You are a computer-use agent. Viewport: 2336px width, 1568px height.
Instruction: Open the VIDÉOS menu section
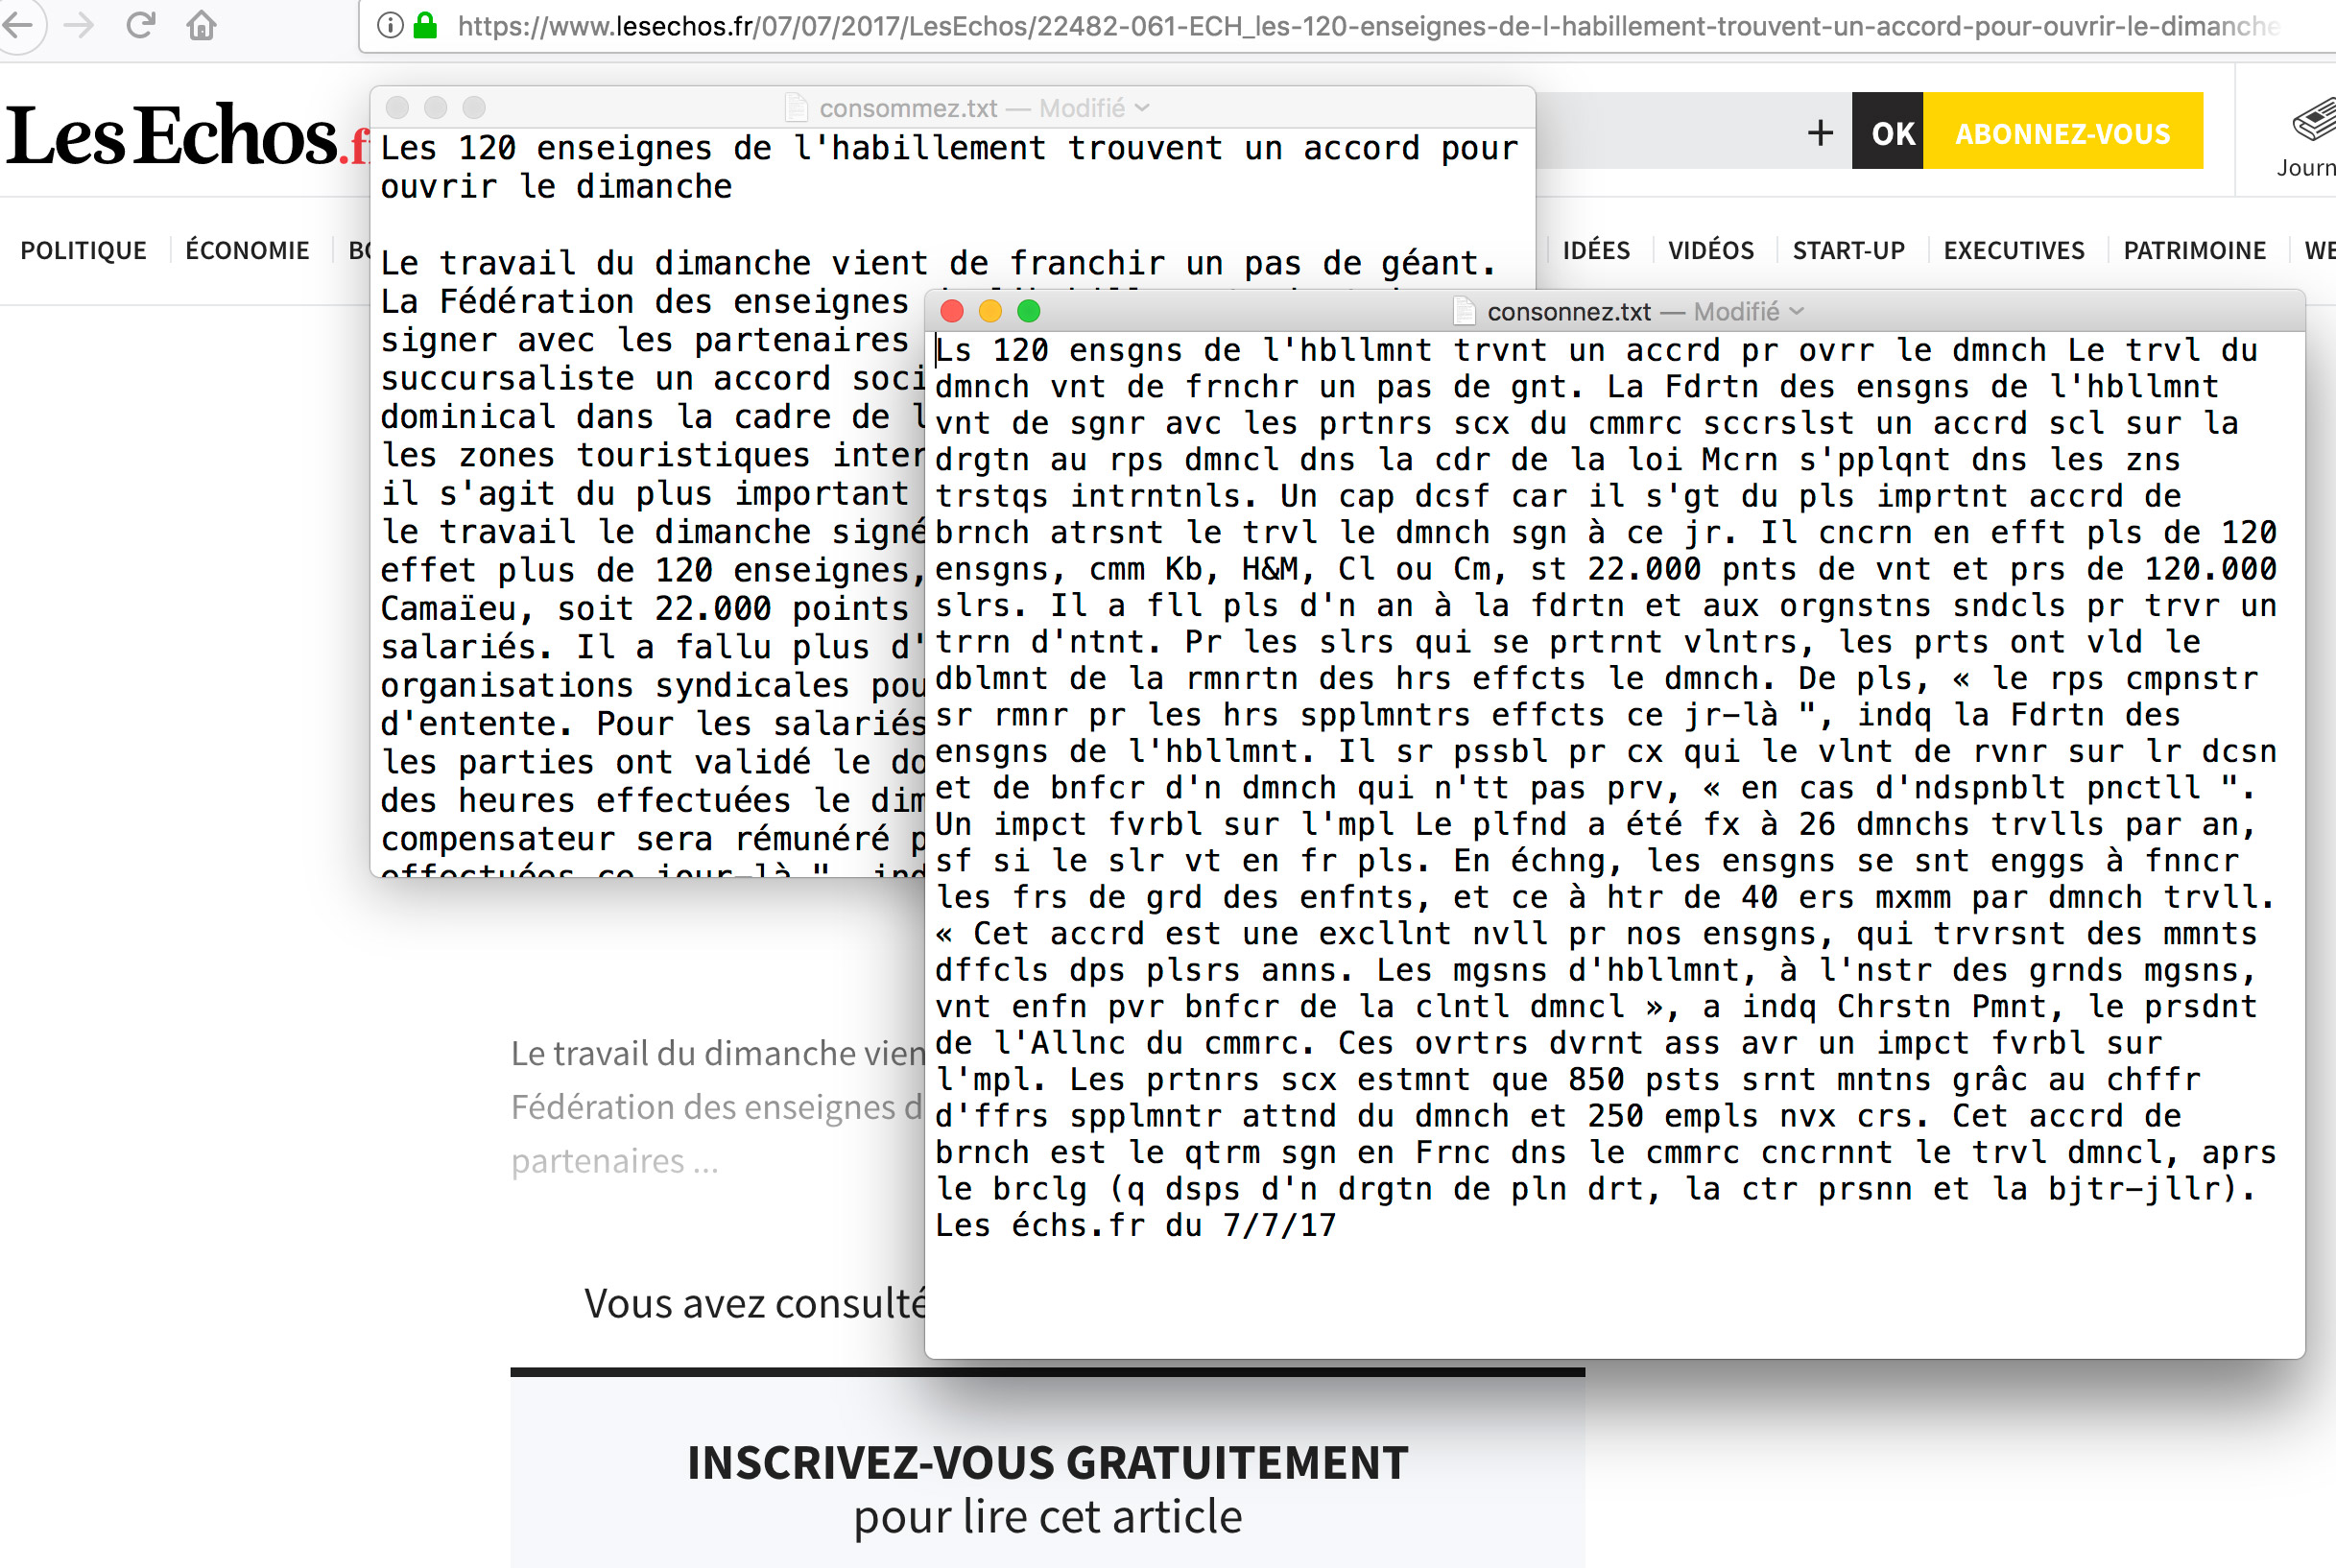click(x=1711, y=250)
